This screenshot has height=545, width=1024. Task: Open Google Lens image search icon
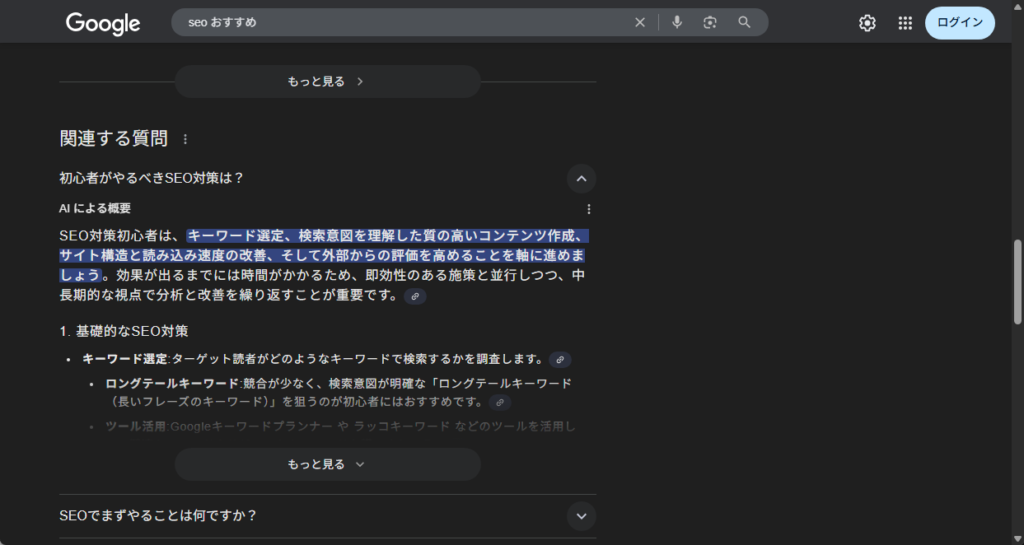(710, 22)
